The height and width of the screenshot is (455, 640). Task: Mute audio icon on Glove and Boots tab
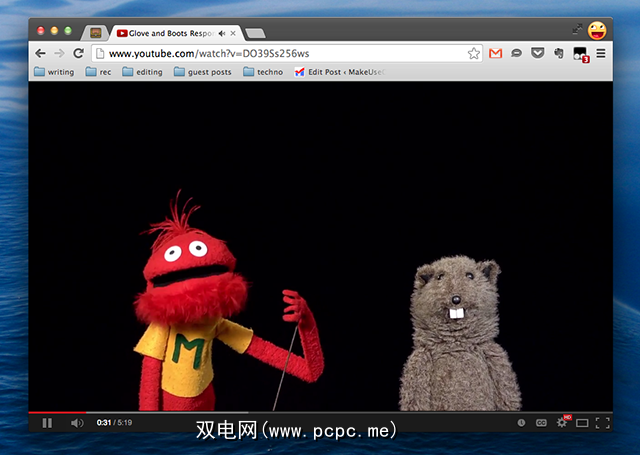pos(222,33)
